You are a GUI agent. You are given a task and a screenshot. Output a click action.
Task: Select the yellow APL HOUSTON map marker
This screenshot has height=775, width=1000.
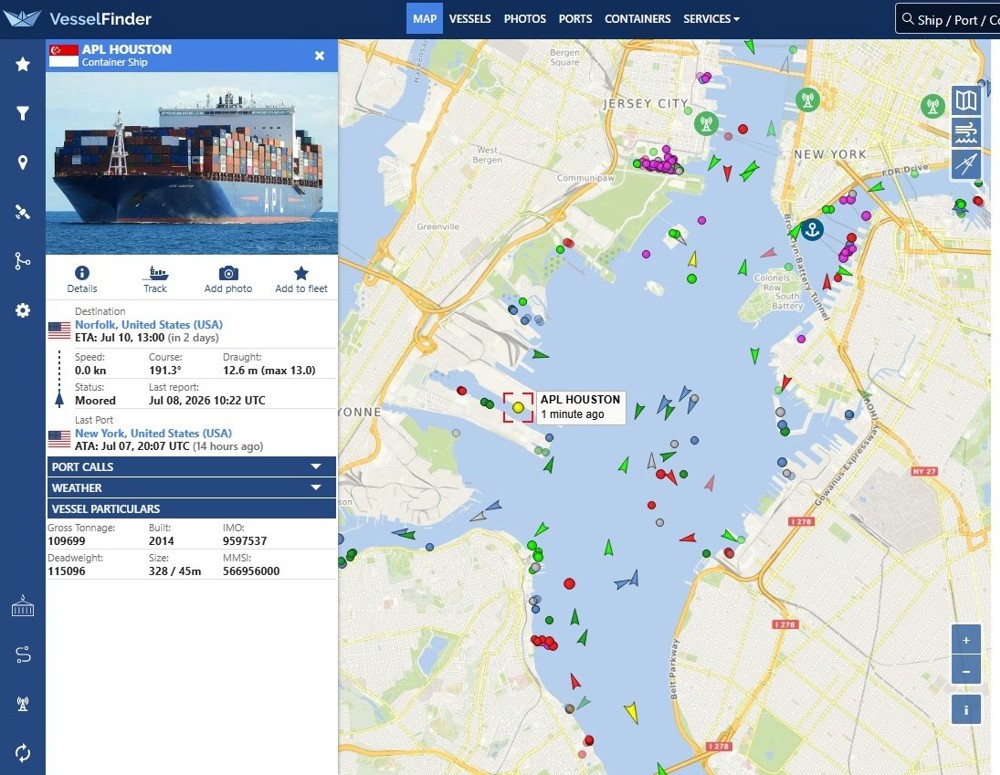518,408
